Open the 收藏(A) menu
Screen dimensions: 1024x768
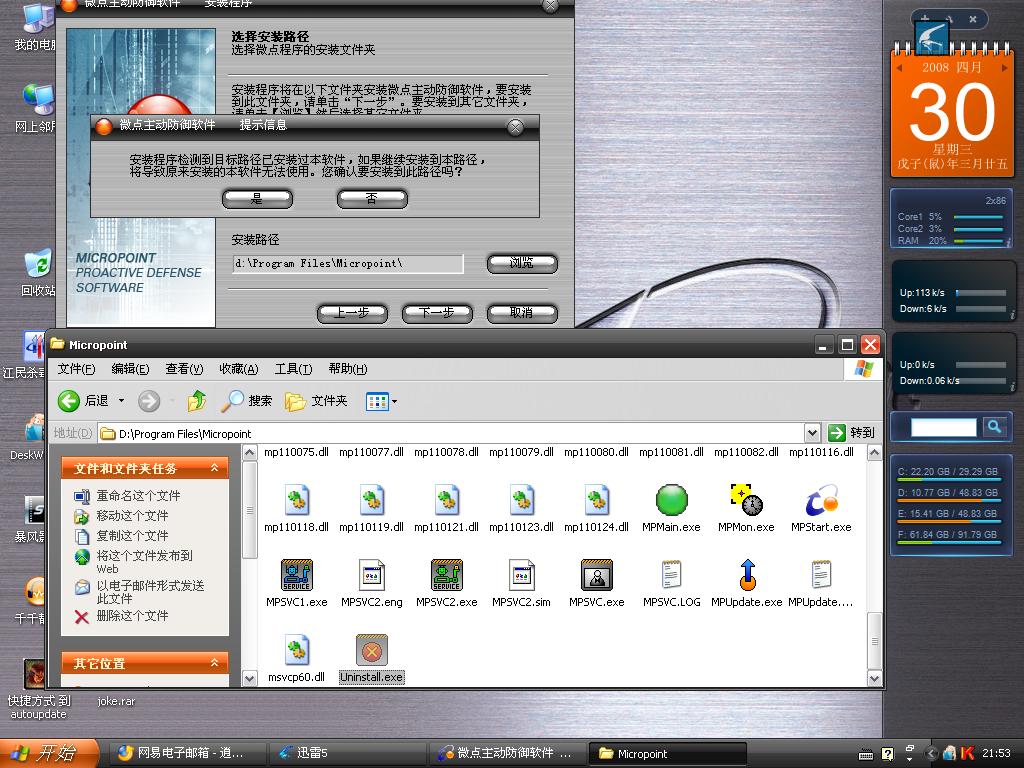[238, 369]
